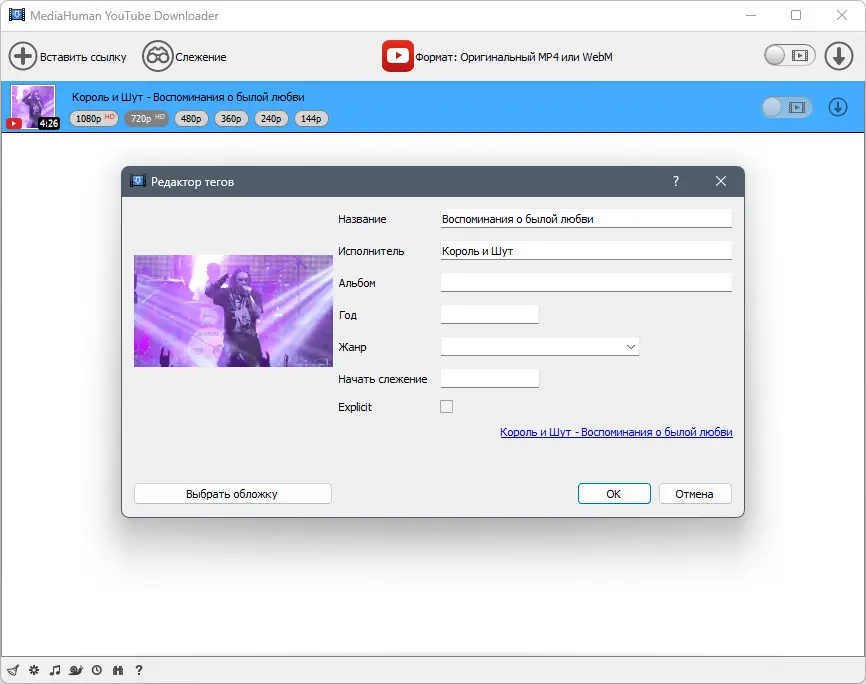The height and width of the screenshot is (684, 866).
Task: Select the 720p HD quality badge
Action: [x=147, y=118]
